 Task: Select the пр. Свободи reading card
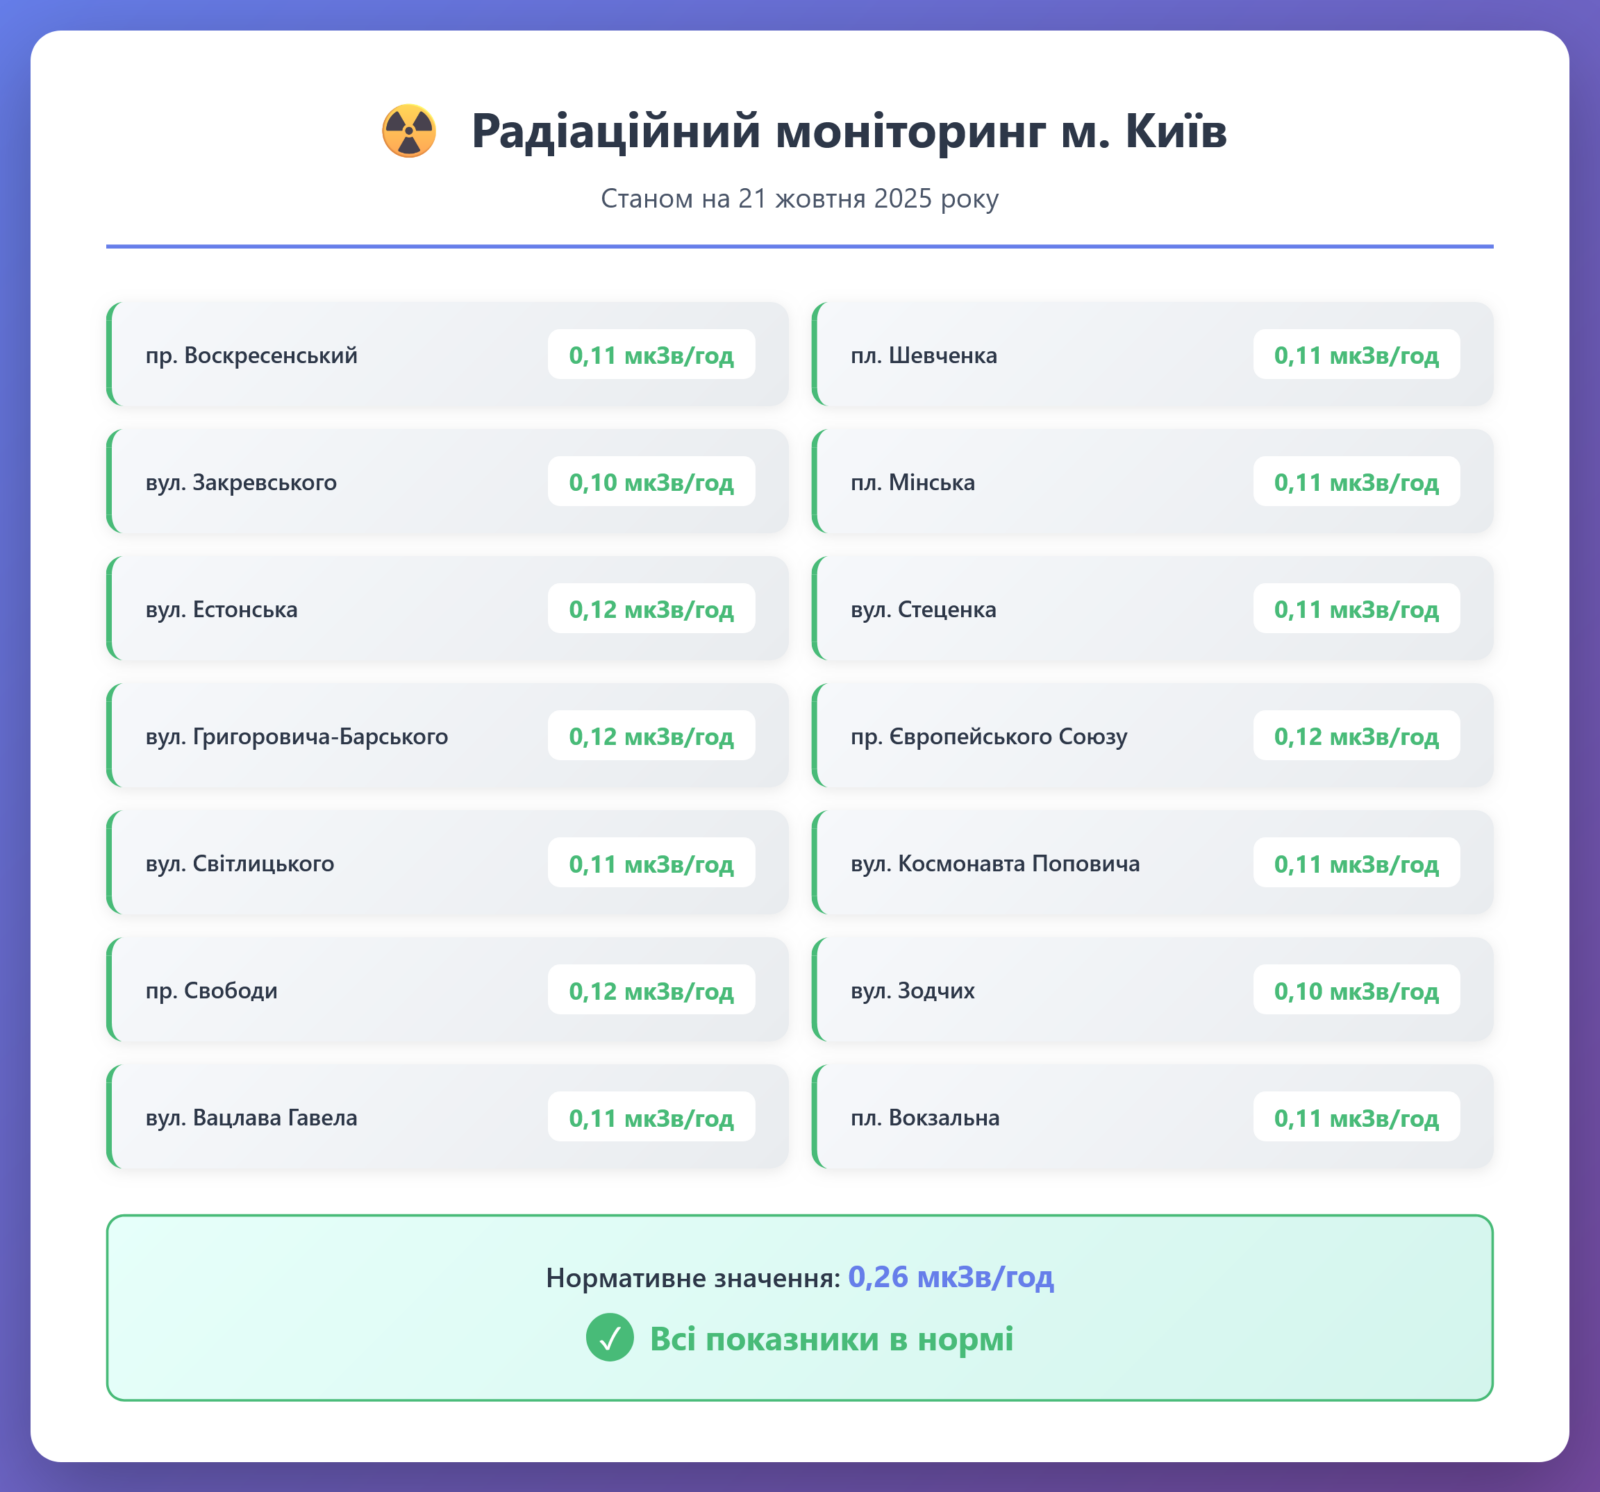[447, 990]
